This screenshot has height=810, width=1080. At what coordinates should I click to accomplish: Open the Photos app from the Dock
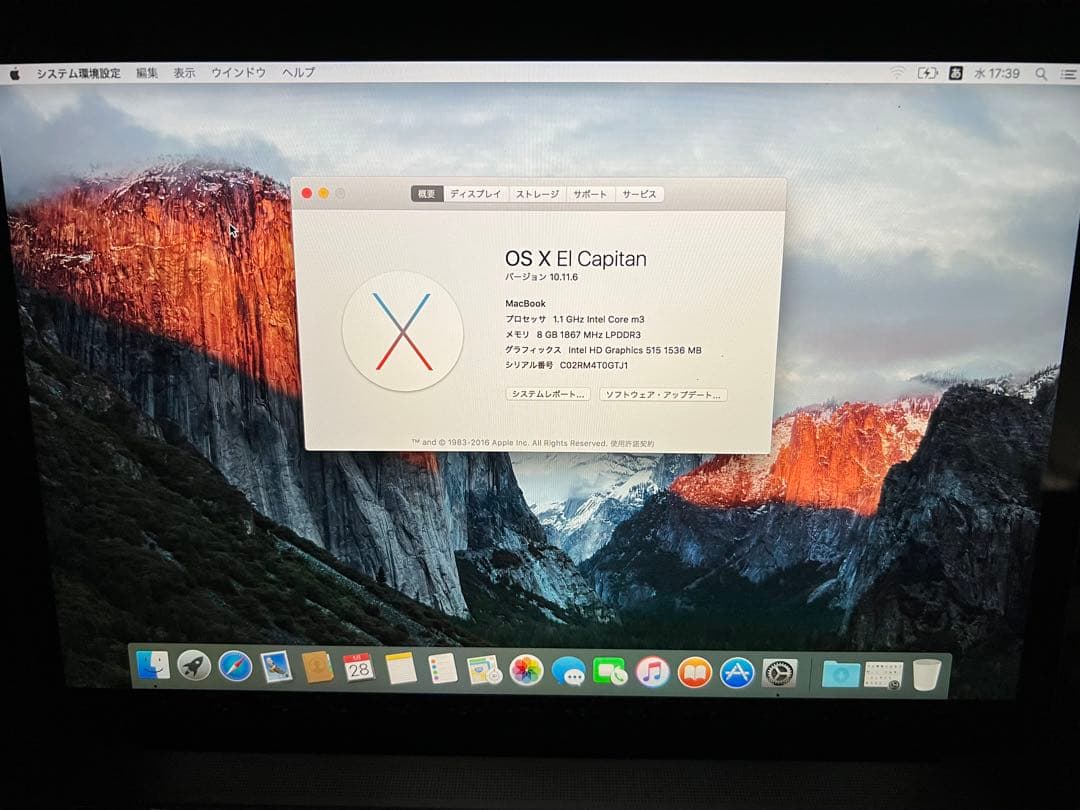coord(528,670)
